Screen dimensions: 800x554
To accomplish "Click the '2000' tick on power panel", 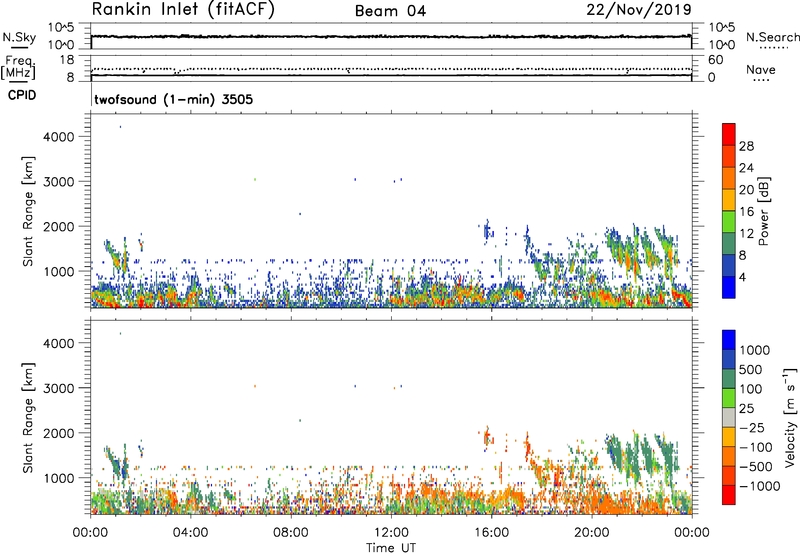I will (x=58, y=226).
